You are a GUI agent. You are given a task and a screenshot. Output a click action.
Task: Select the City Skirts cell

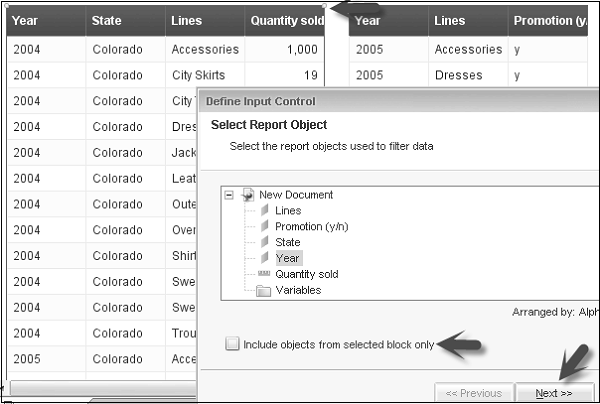click(x=198, y=75)
